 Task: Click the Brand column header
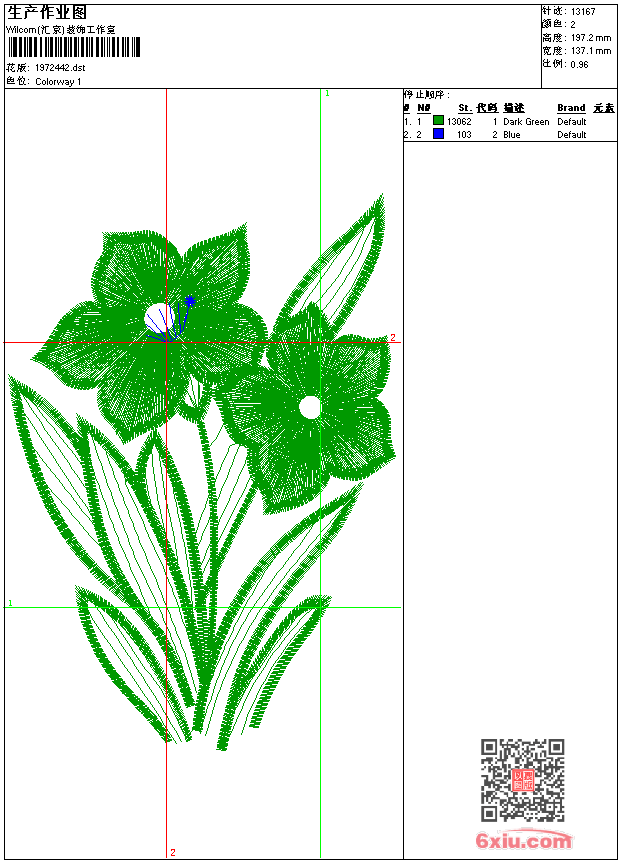point(571,108)
